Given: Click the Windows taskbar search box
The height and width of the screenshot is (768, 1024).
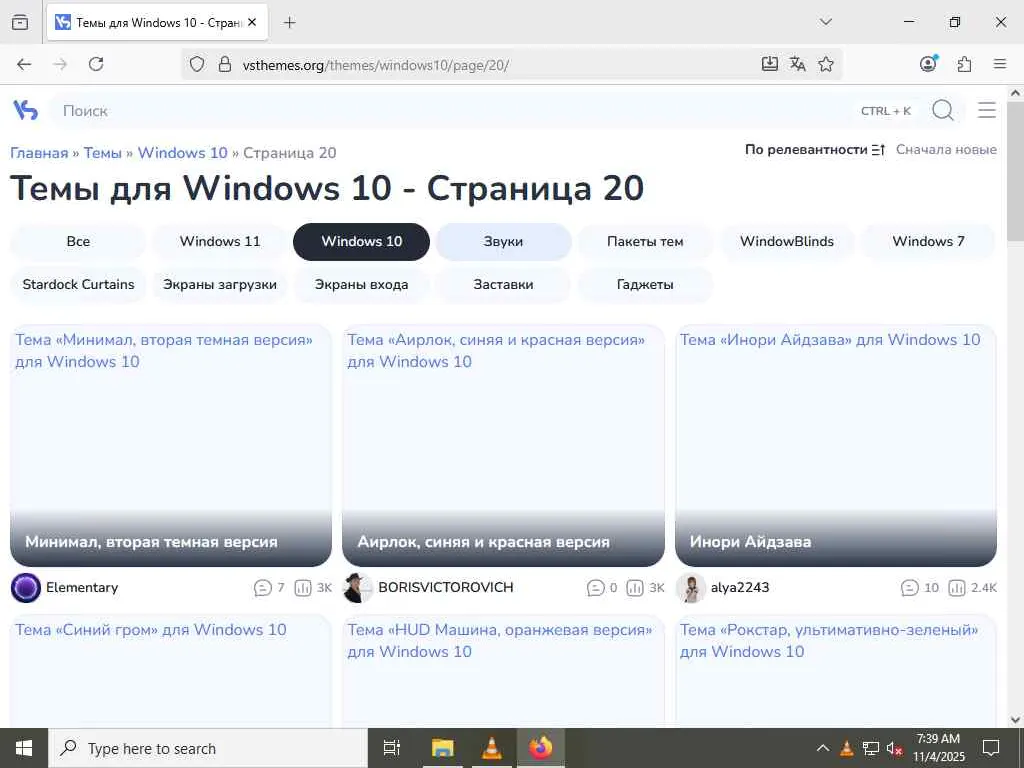Looking at the screenshot, I should pyautogui.click(x=208, y=748).
